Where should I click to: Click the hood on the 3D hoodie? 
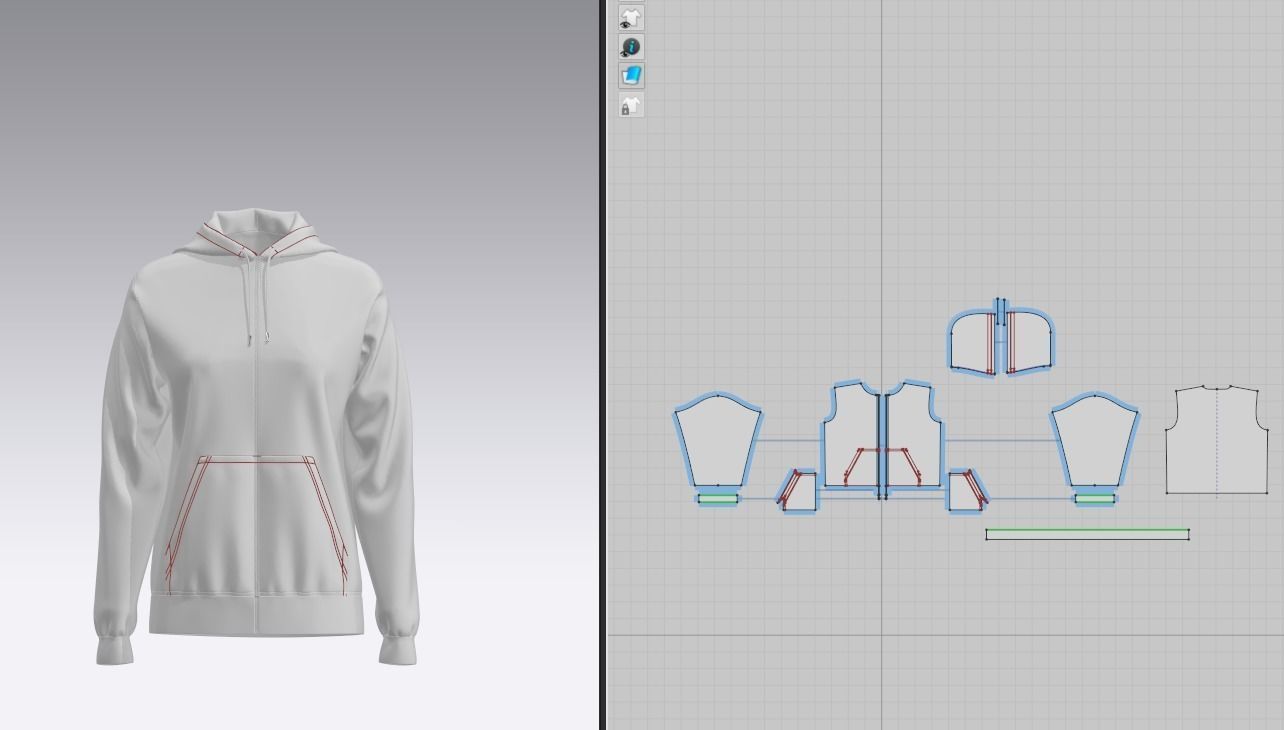pyautogui.click(x=256, y=231)
